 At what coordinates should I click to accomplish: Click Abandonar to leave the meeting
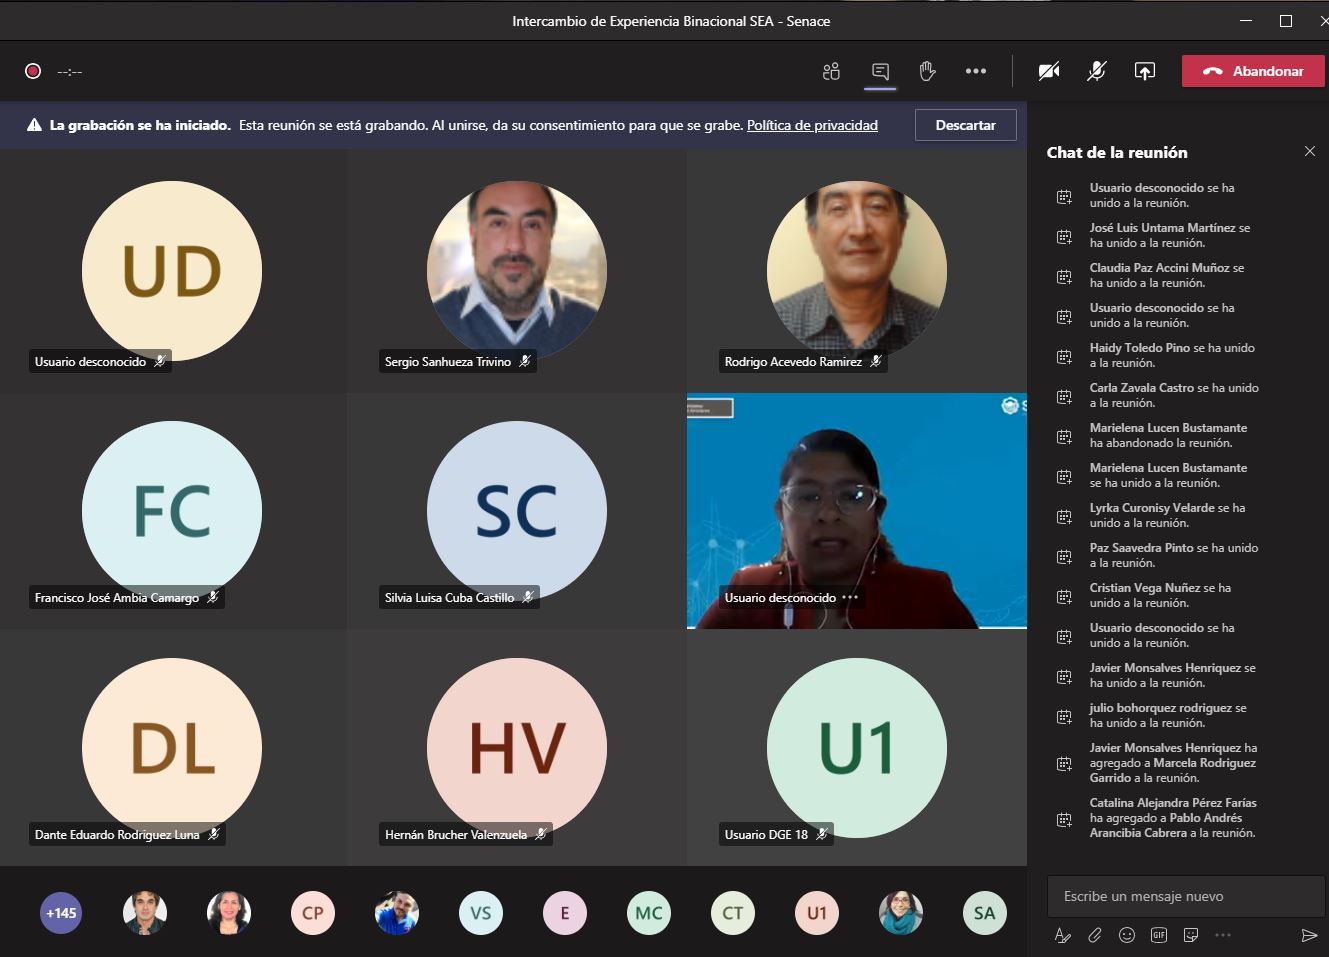click(x=1253, y=71)
